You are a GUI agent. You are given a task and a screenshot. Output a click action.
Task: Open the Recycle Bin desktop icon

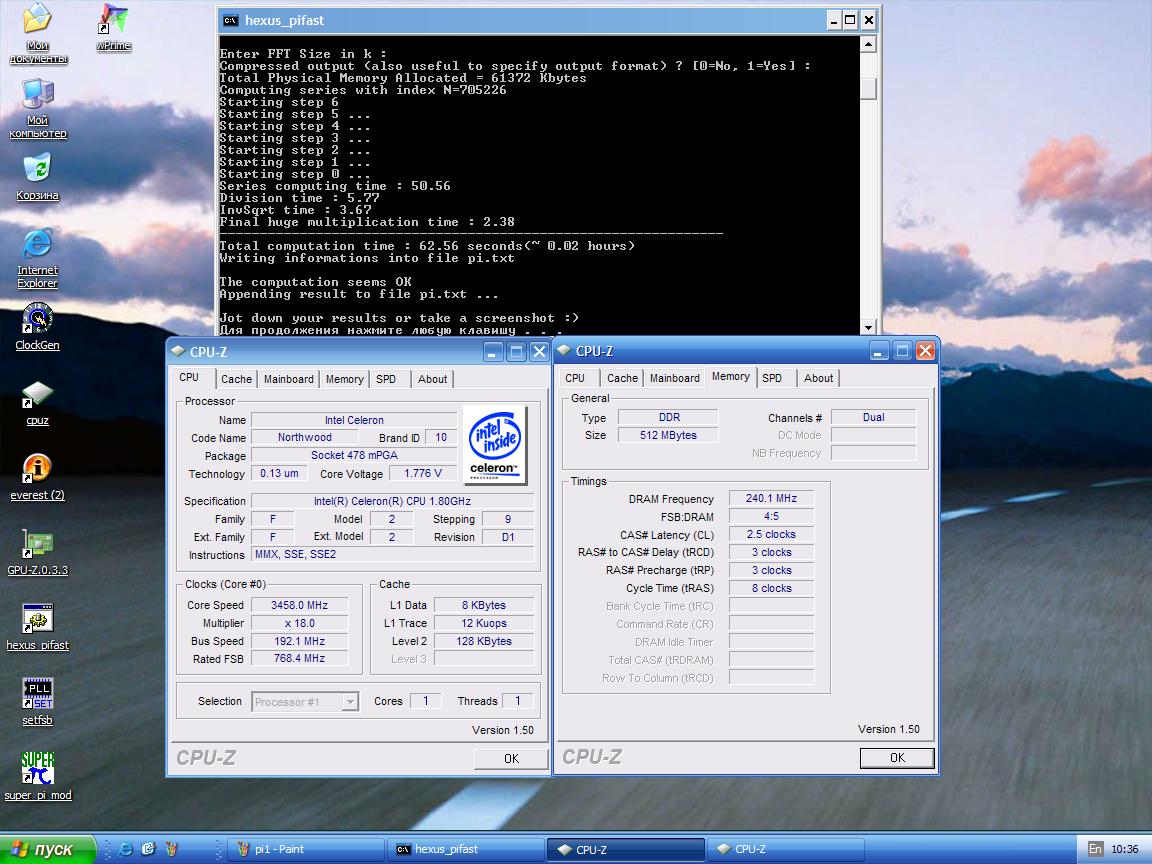click(x=37, y=177)
